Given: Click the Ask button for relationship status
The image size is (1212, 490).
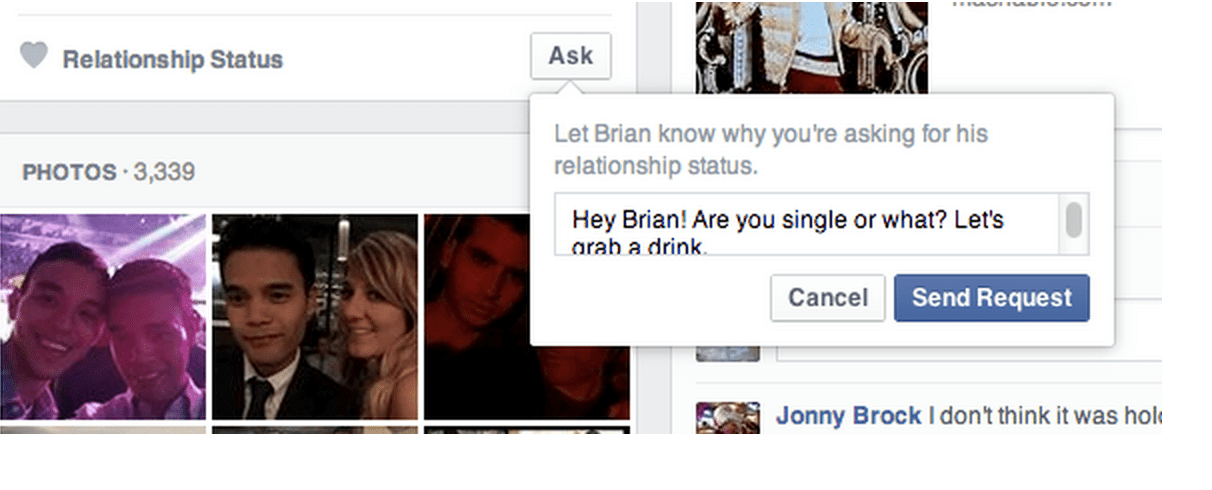Looking at the screenshot, I should (x=570, y=56).
